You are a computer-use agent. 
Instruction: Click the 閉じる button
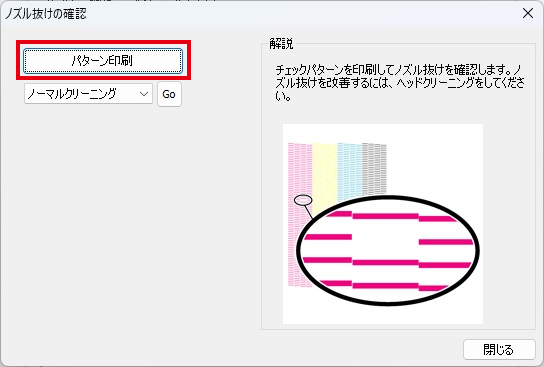coord(499,349)
